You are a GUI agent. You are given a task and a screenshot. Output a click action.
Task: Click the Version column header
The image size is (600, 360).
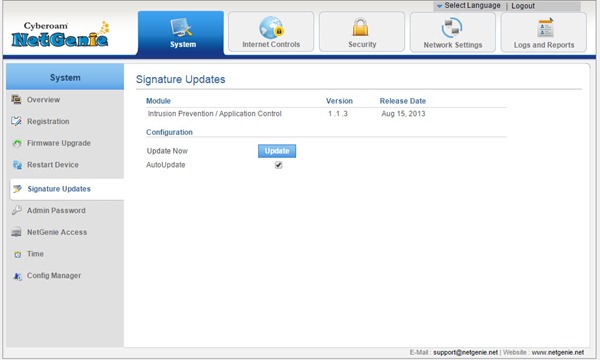[339, 101]
